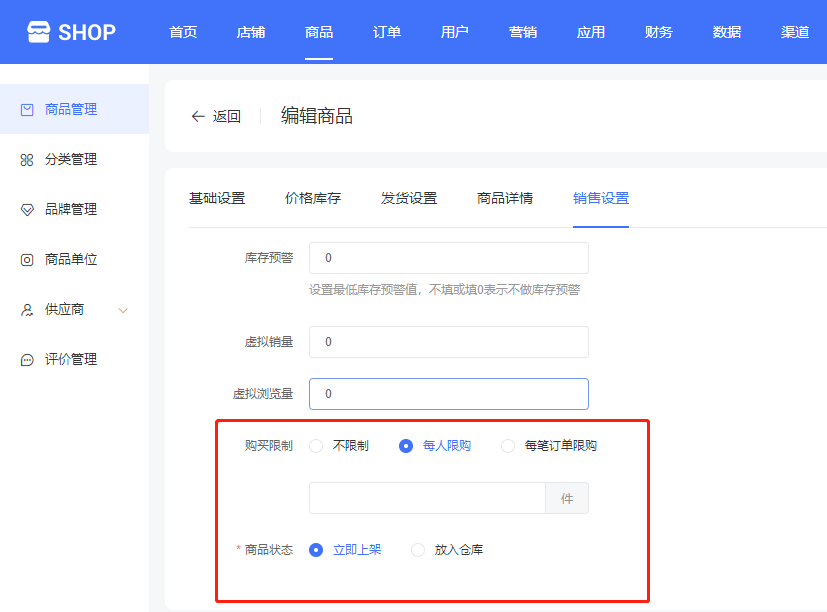The width and height of the screenshot is (827, 612).
Task: Click the 评价管理 chat bubble icon
Action: click(27, 360)
